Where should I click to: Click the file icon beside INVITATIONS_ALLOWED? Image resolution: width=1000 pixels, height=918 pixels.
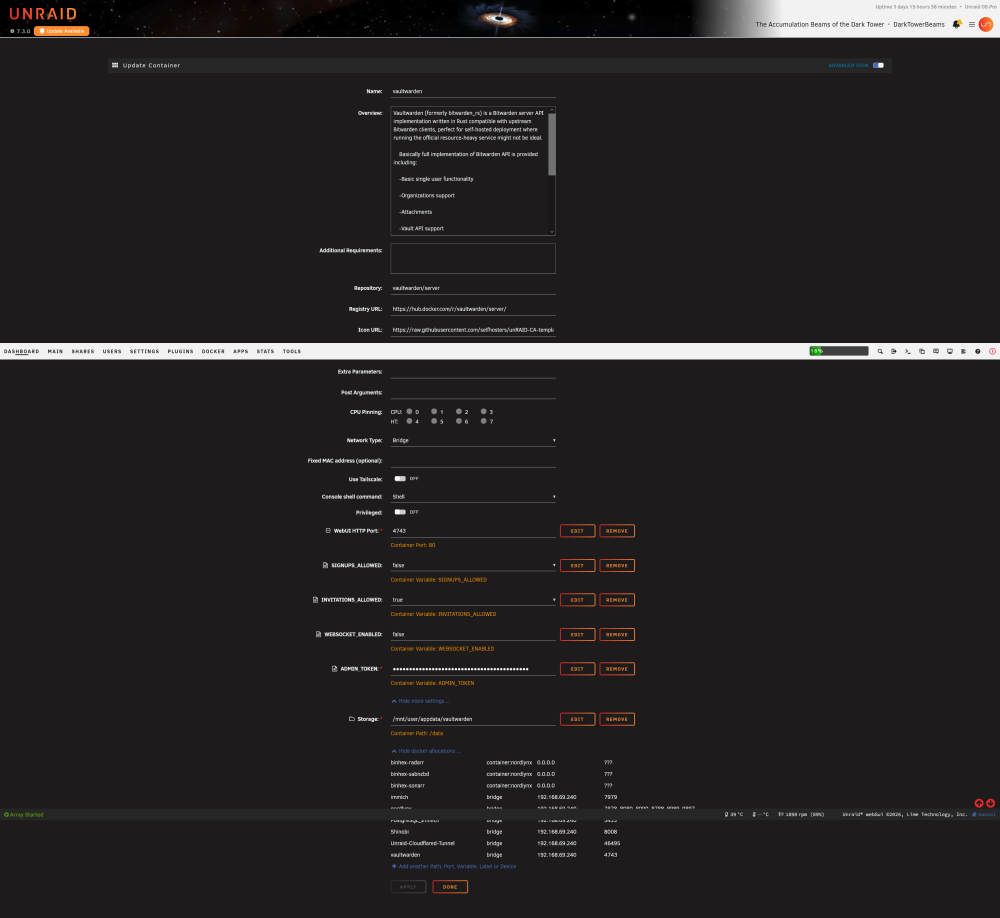315,600
